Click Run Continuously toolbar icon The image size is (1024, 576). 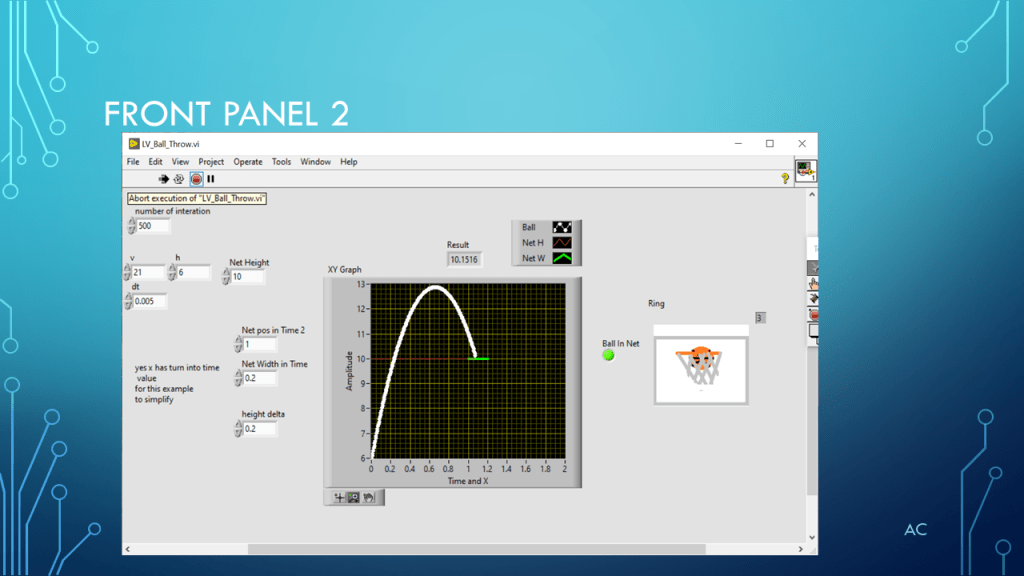pyautogui.click(x=178, y=179)
